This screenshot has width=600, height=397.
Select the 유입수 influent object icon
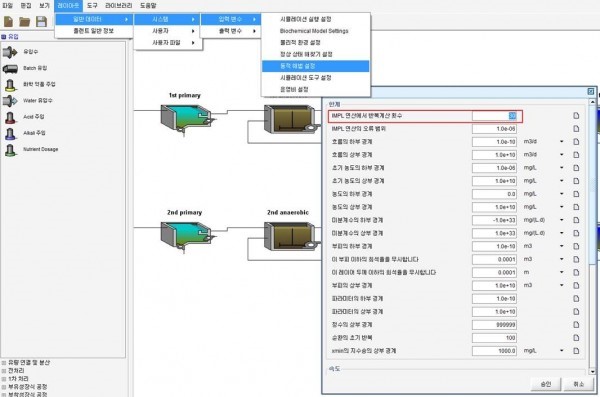coord(10,52)
